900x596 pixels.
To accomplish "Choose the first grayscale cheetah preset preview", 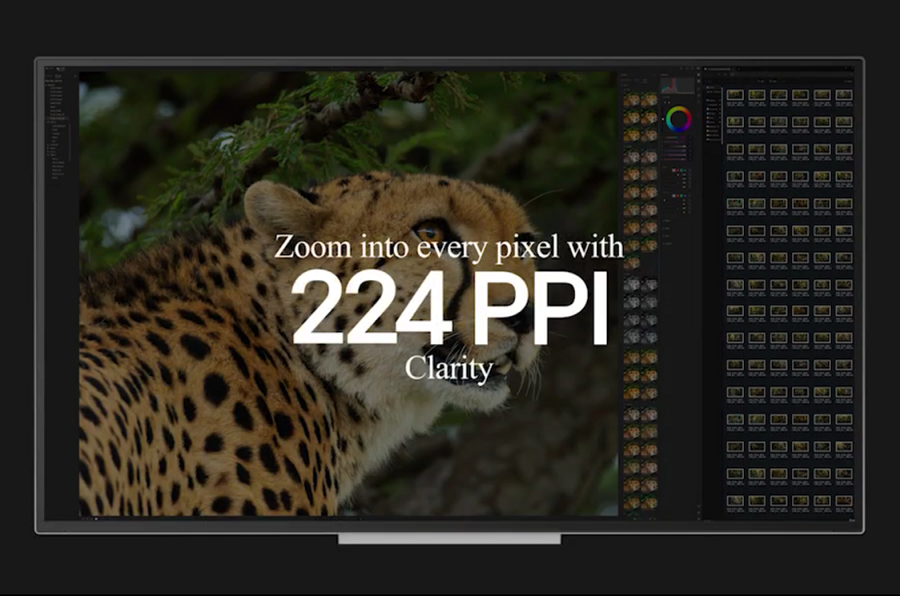I will [631, 284].
